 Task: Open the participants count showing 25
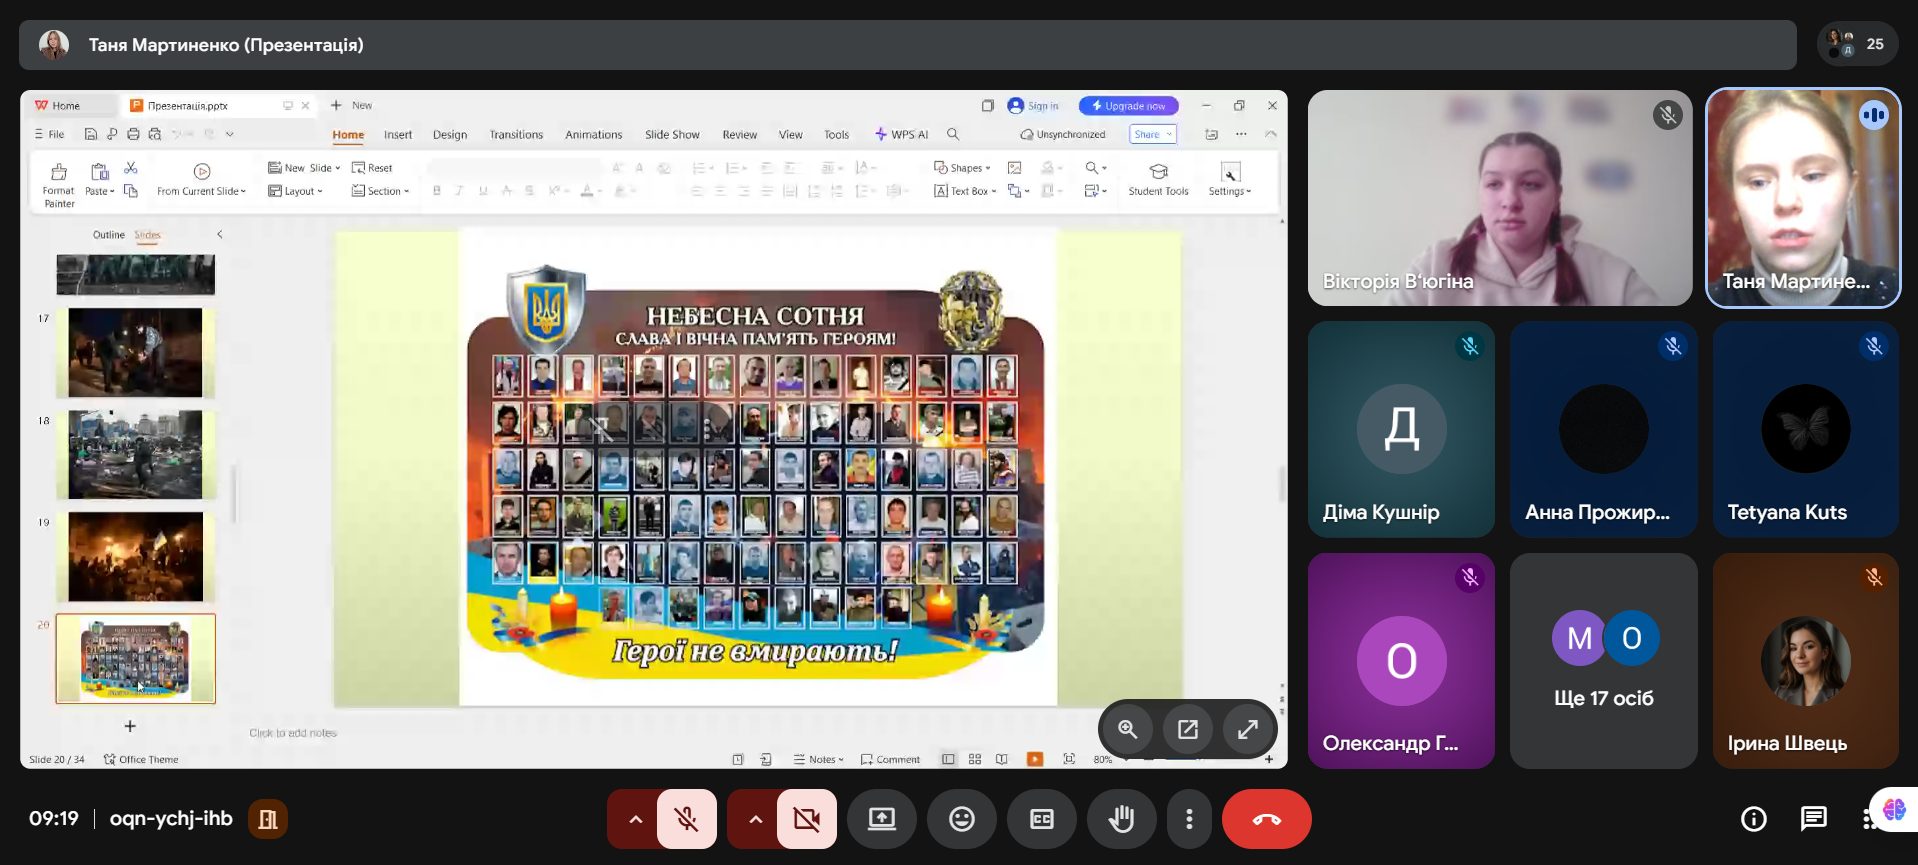tap(1856, 44)
